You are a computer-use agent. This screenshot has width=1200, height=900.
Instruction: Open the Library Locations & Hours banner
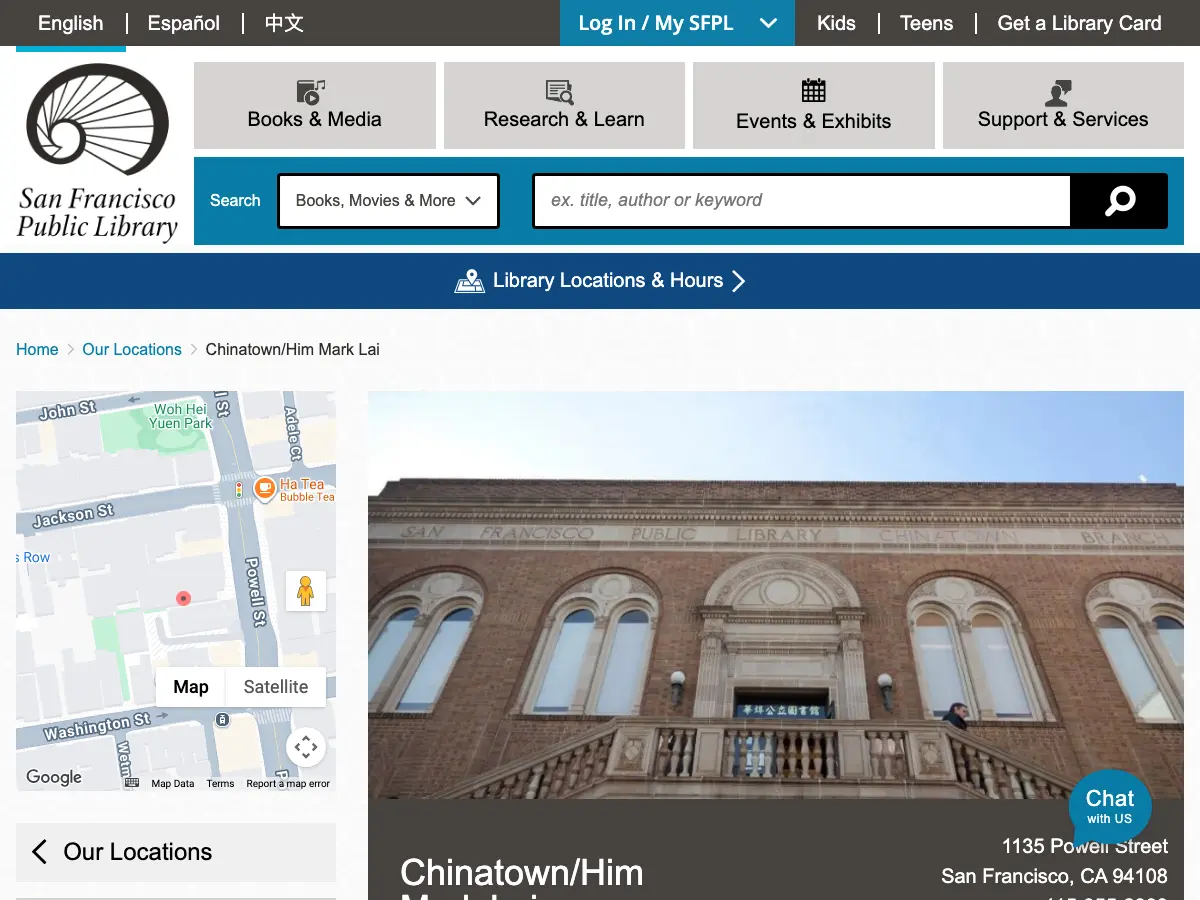600,281
